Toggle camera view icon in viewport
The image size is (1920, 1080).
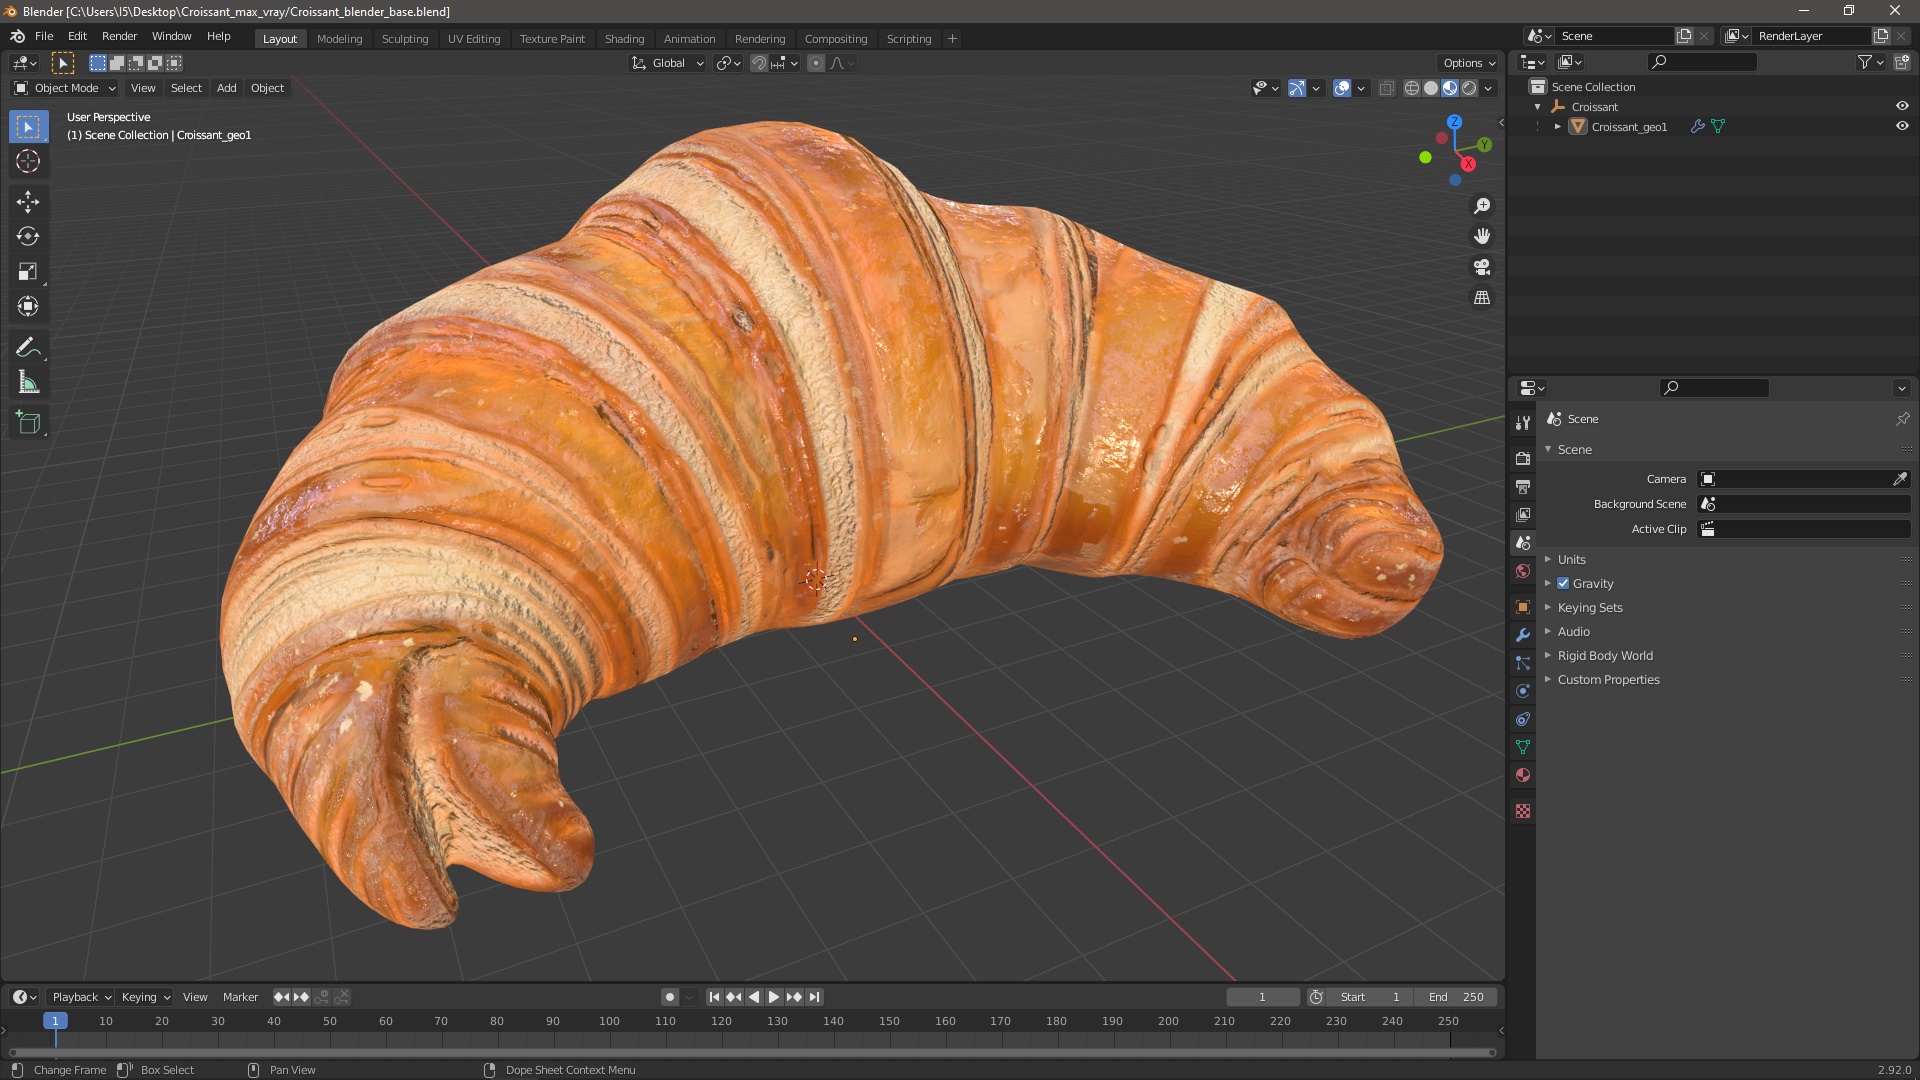pos(1482,267)
